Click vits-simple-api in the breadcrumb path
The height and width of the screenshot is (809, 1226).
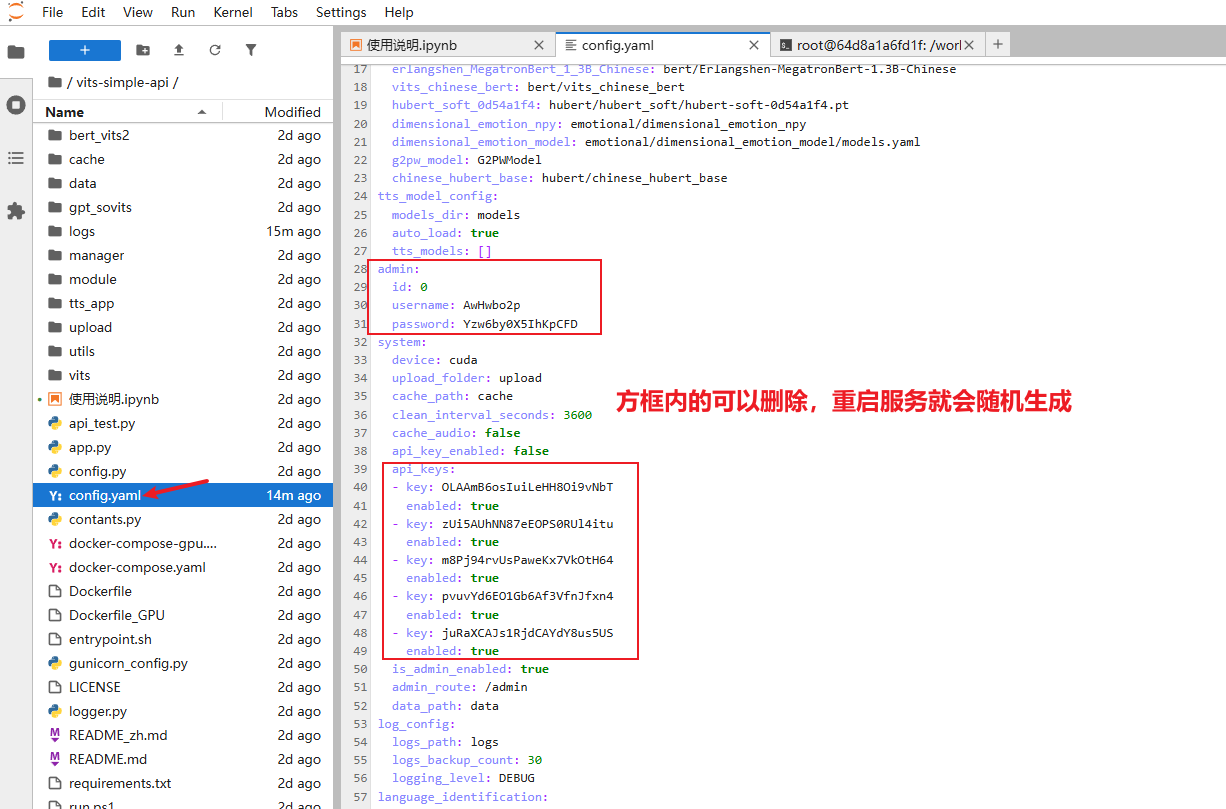[124, 83]
